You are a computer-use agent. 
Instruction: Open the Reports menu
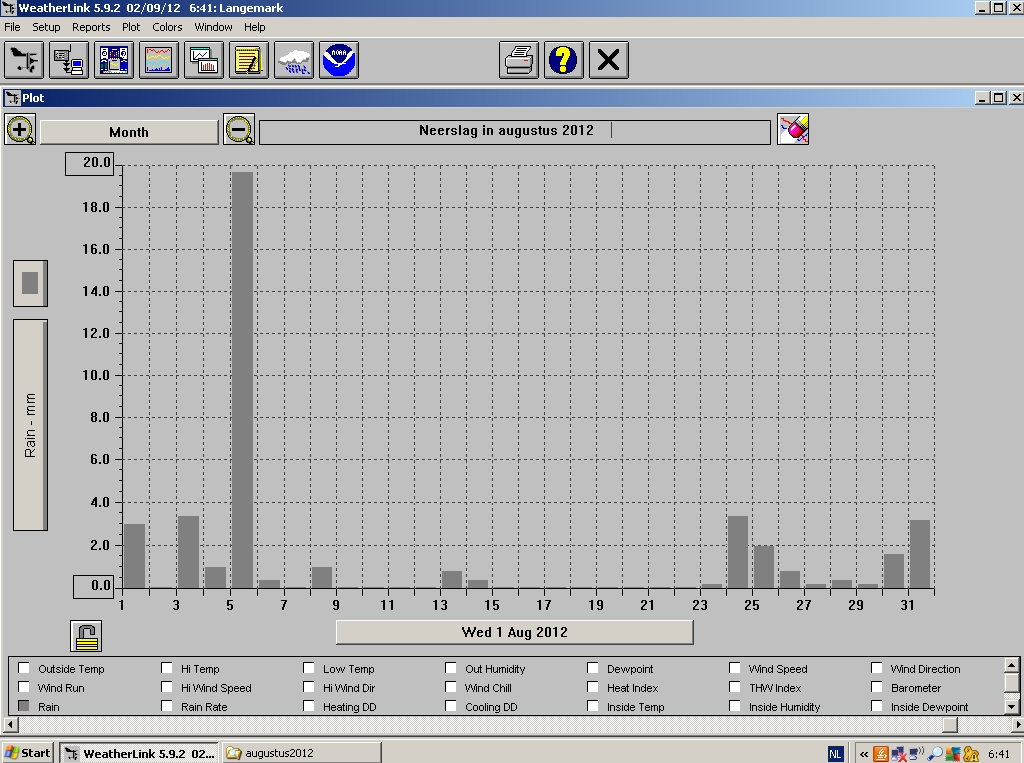click(x=91, y=27)
